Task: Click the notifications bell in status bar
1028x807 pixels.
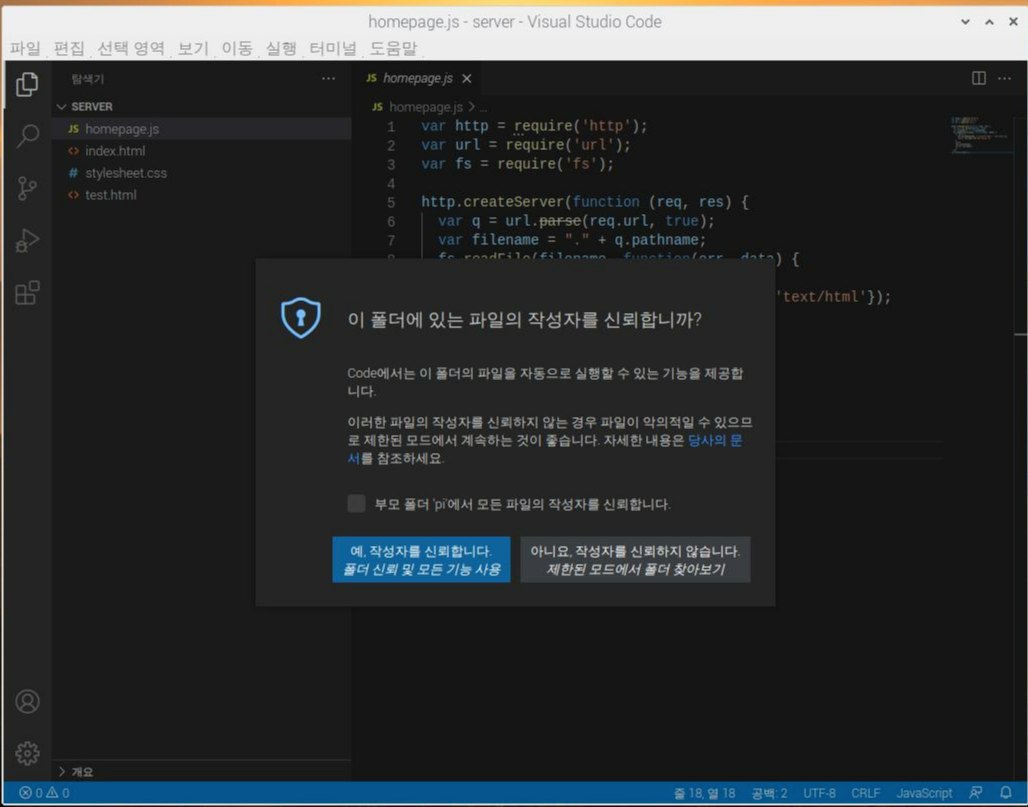Action: click(x=1006, y=793)
